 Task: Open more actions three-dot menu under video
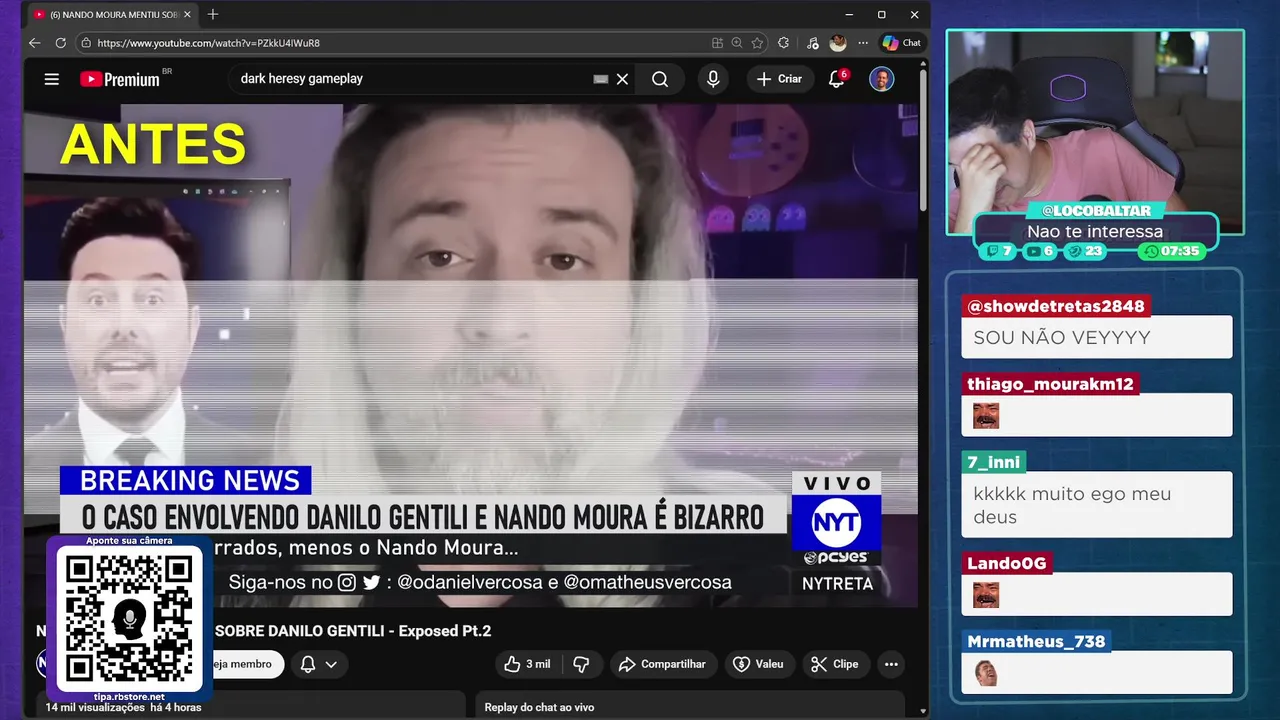[x=891, y=664]
